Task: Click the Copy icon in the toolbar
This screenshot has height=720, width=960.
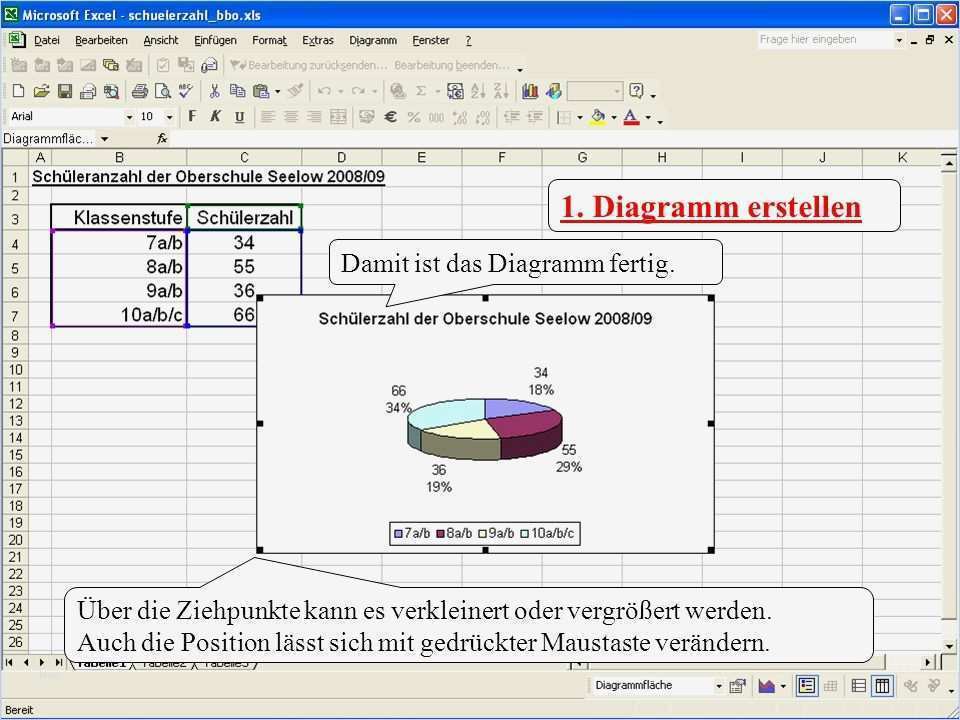Action: click(237, 92)
